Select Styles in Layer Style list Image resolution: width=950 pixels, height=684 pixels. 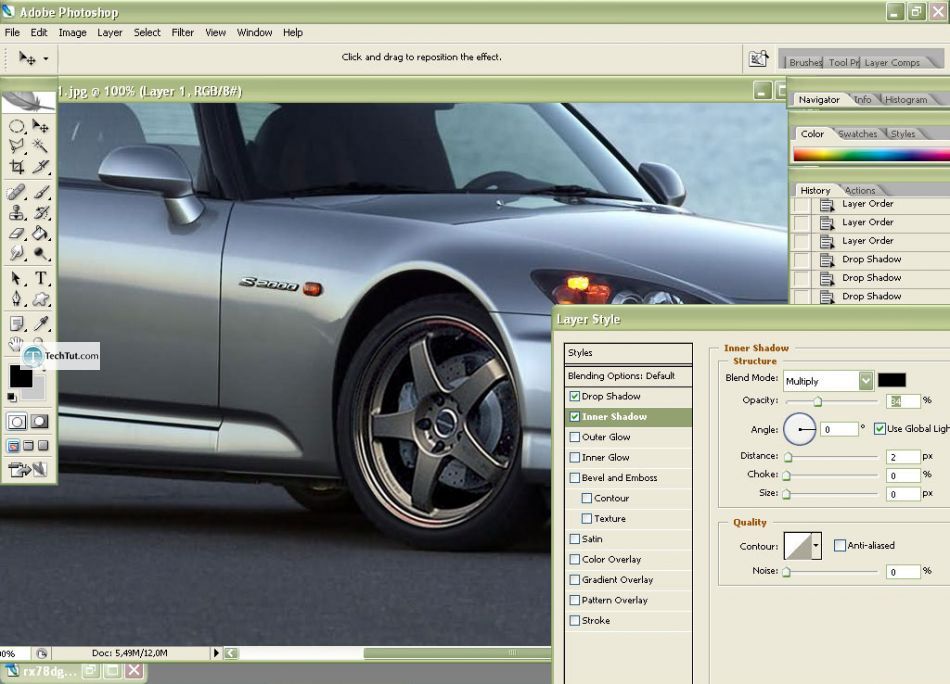(628, 353)
